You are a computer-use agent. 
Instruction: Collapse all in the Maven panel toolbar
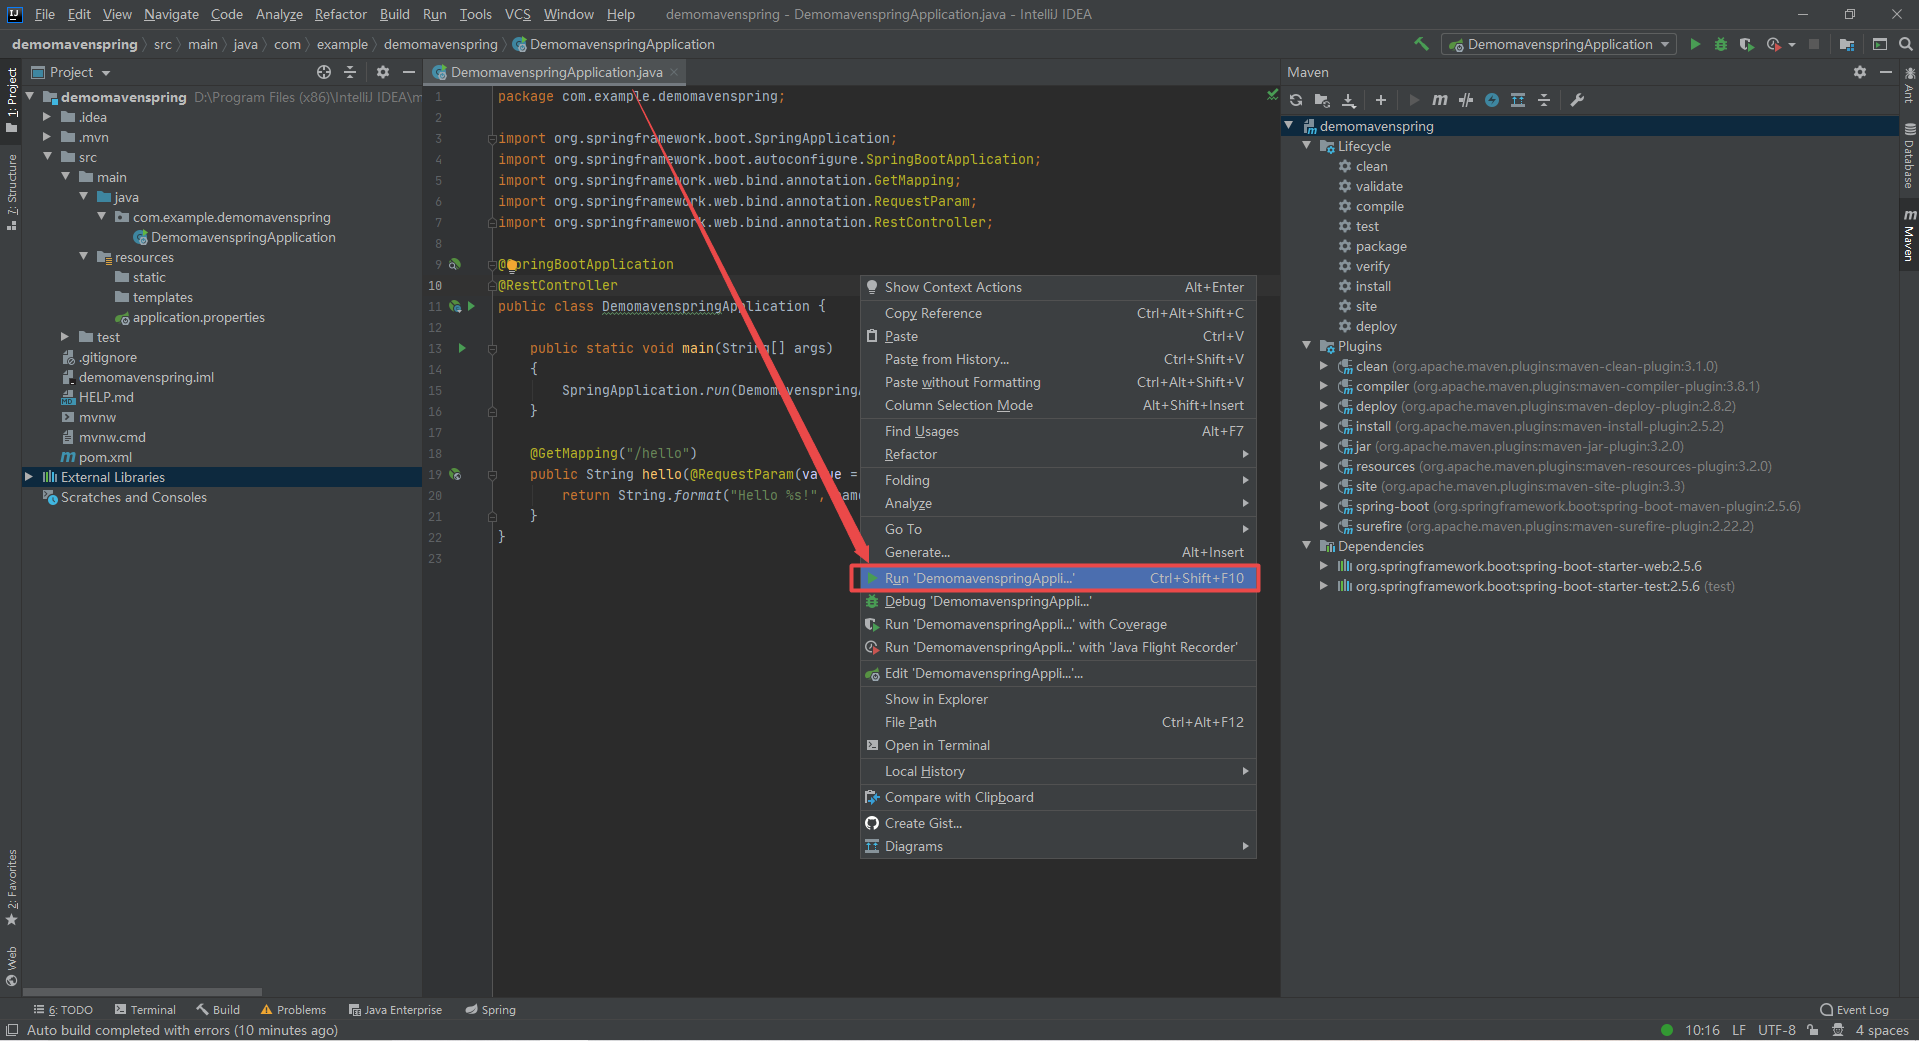point(1544,100)
